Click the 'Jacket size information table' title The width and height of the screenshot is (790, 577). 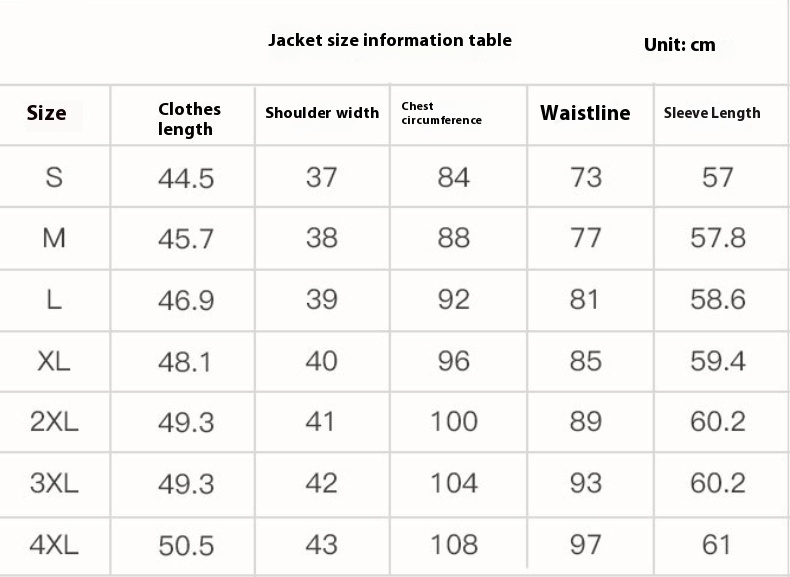[x=389, y=40]
